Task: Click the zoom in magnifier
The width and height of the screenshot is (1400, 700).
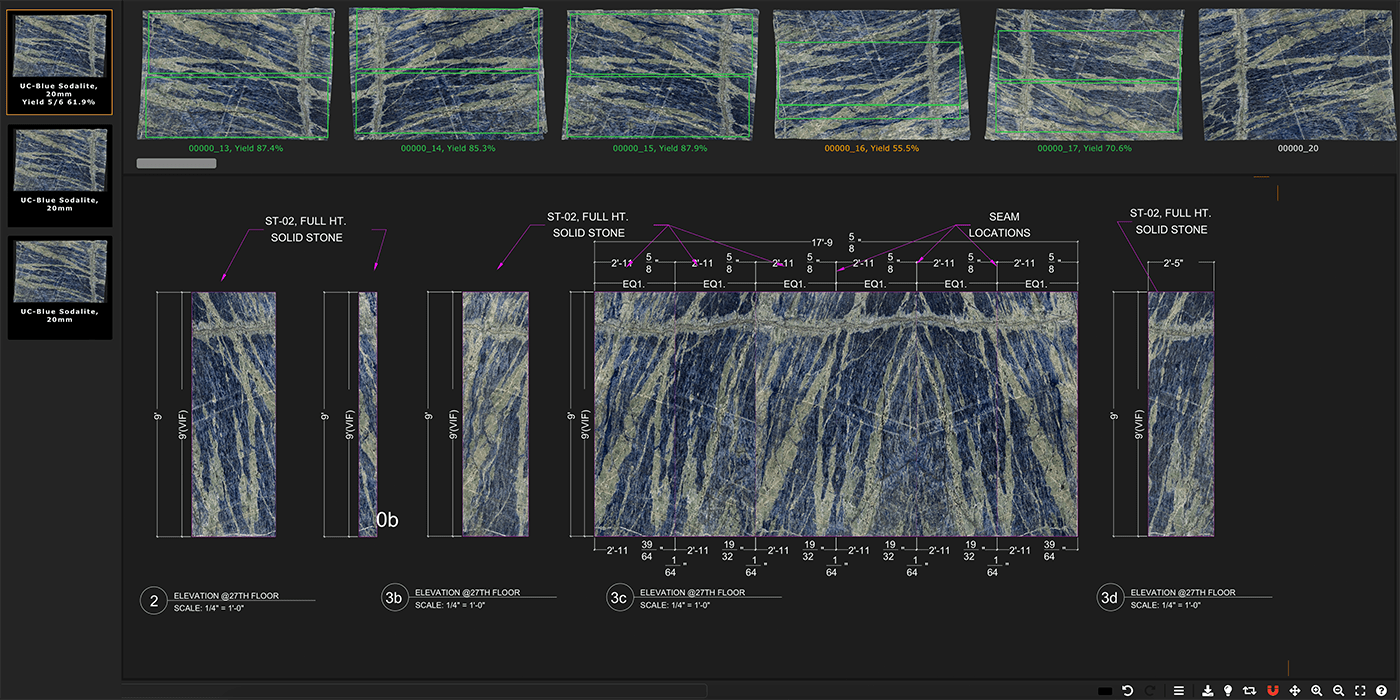Action: click(x=1317, y=691)
